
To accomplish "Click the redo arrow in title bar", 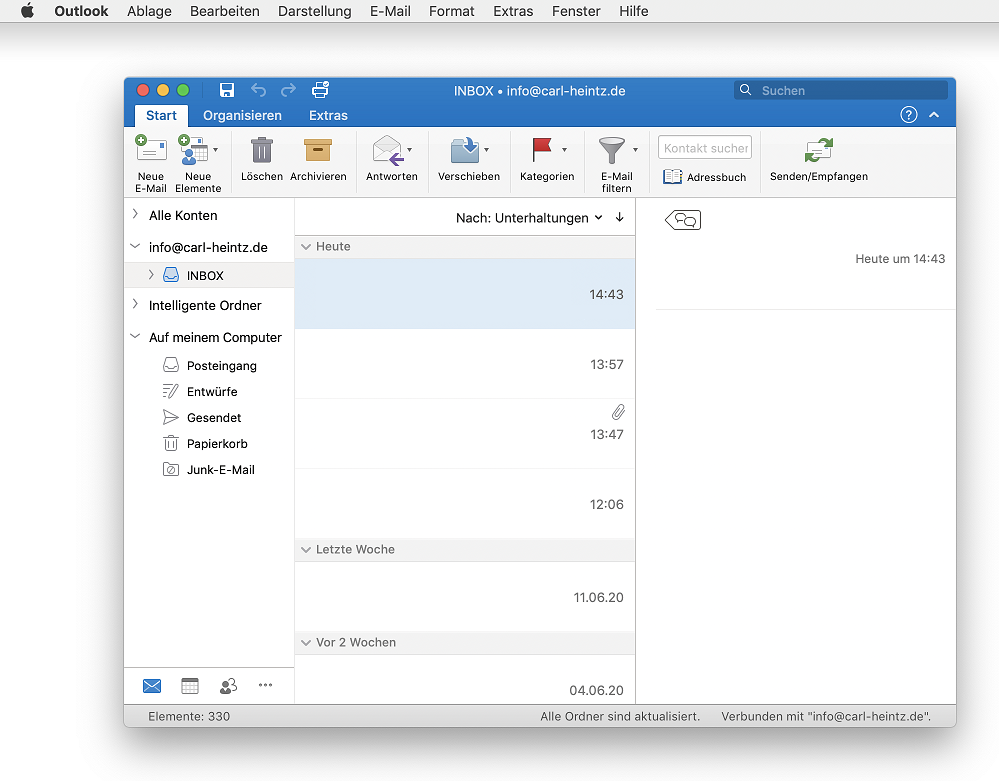I will [x=289, y=90].
